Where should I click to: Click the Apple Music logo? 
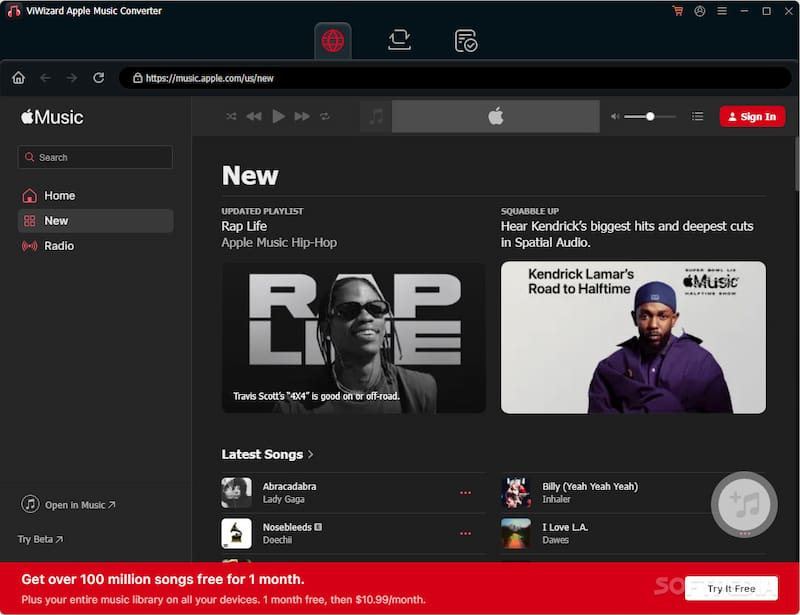point(52,117)
